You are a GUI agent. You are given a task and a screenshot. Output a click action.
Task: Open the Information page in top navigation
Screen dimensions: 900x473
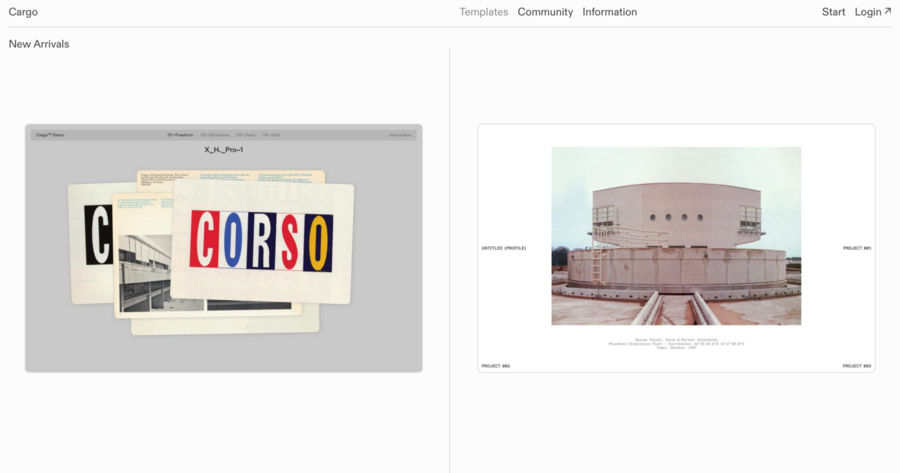click(x=609, y=12)
